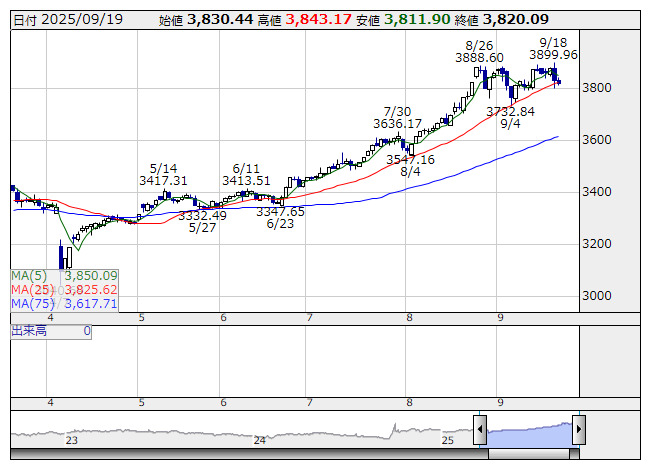Click the 3800 price axis label

coord(597,88)
